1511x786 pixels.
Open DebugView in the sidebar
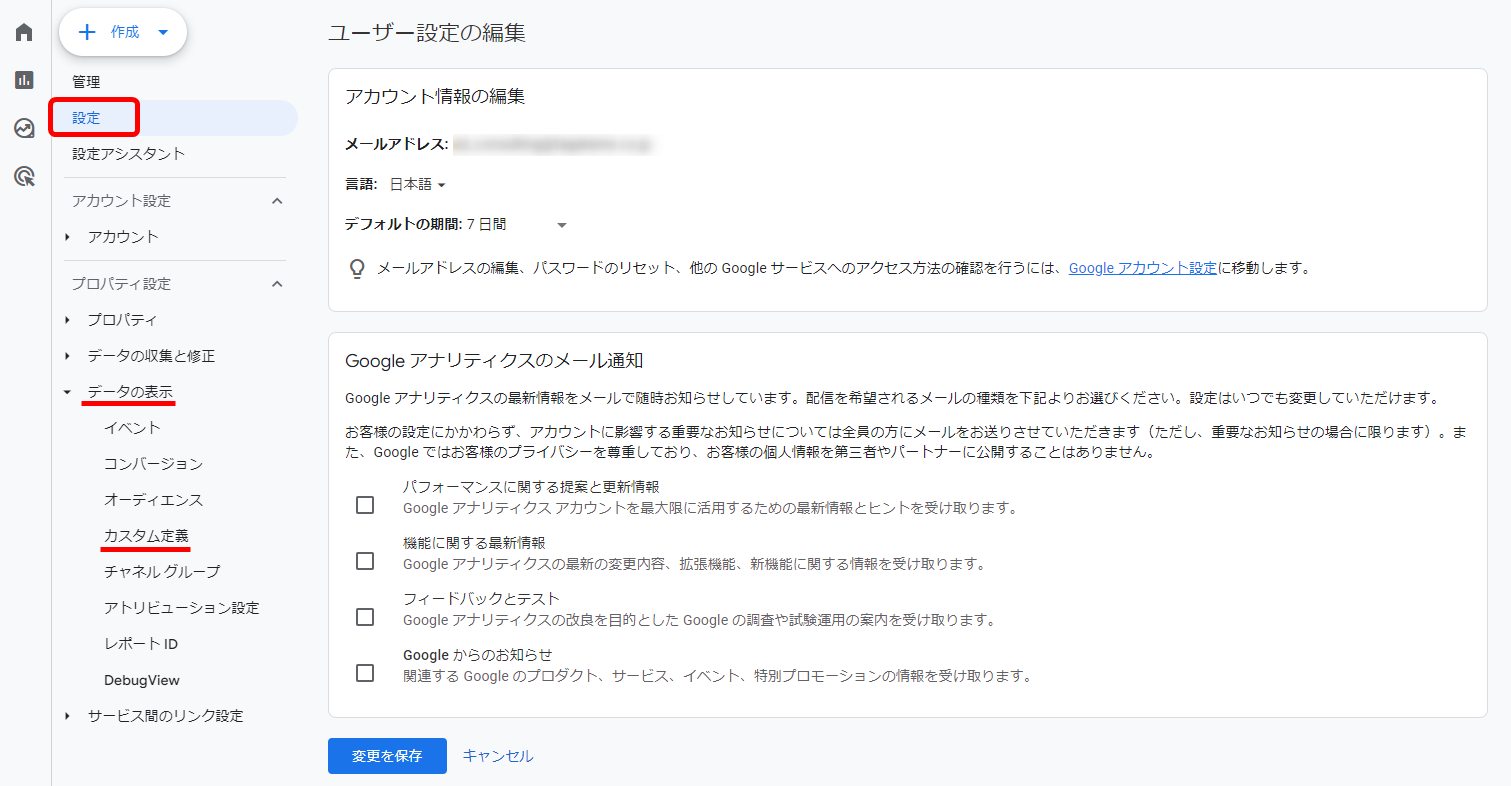click(x=142, y=680)
